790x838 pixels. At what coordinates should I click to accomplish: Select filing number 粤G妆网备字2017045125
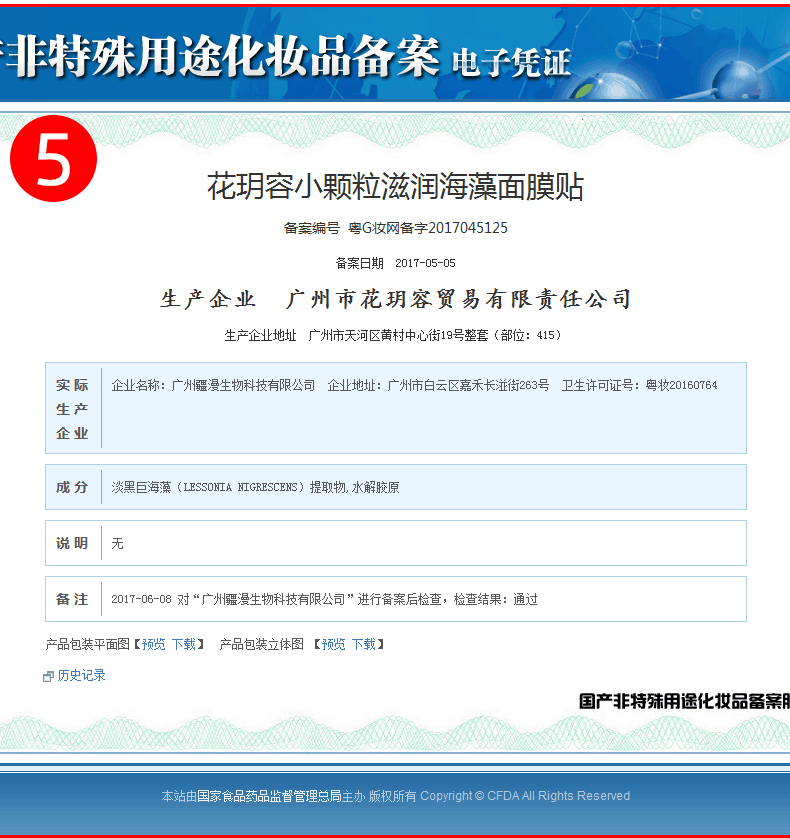point(428,228)
